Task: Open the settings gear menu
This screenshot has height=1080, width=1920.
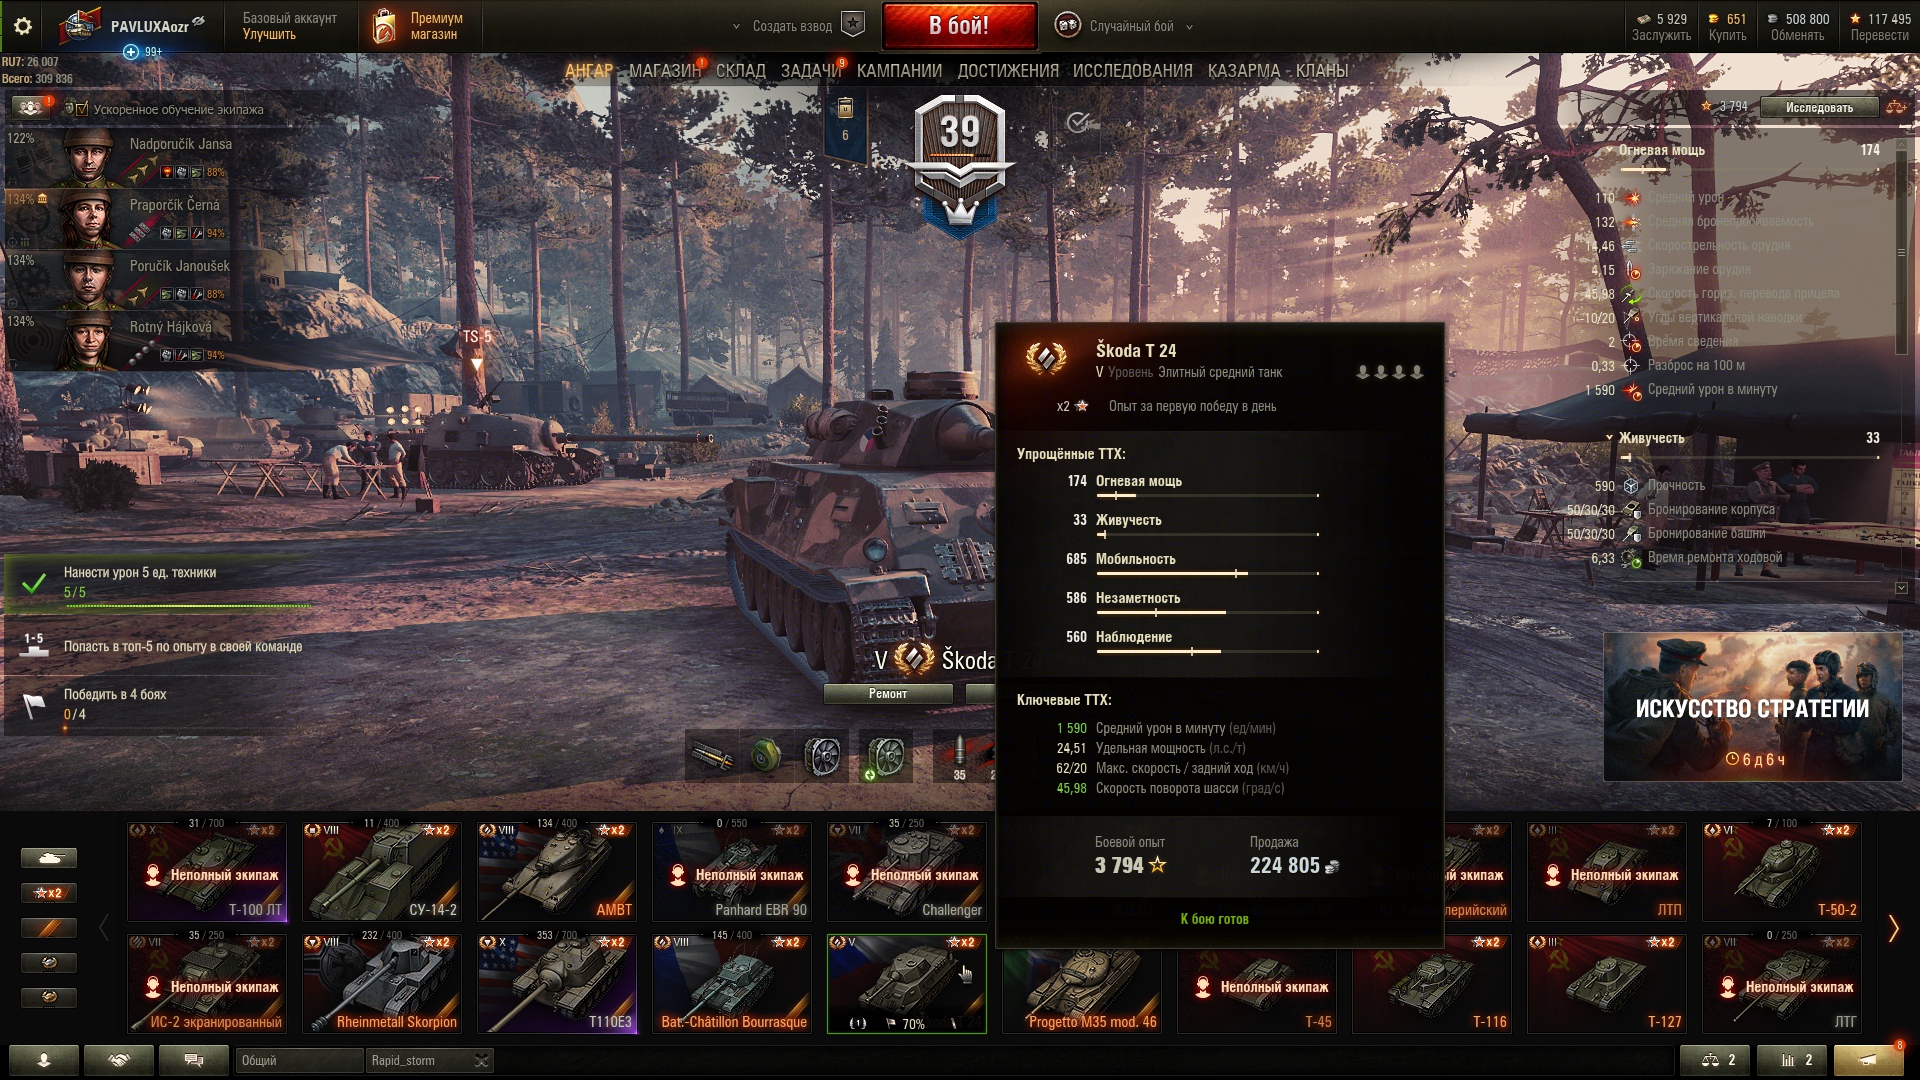Action: pos(22,26)
